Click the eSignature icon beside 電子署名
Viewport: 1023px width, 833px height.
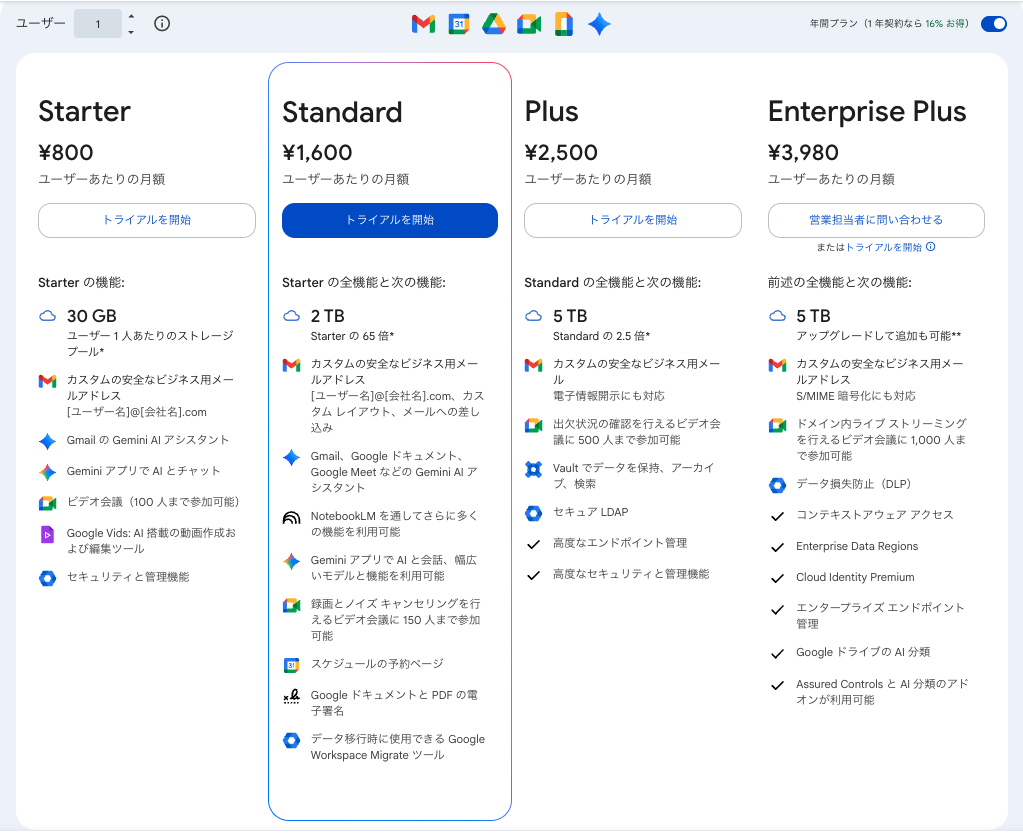click(292, 697)
